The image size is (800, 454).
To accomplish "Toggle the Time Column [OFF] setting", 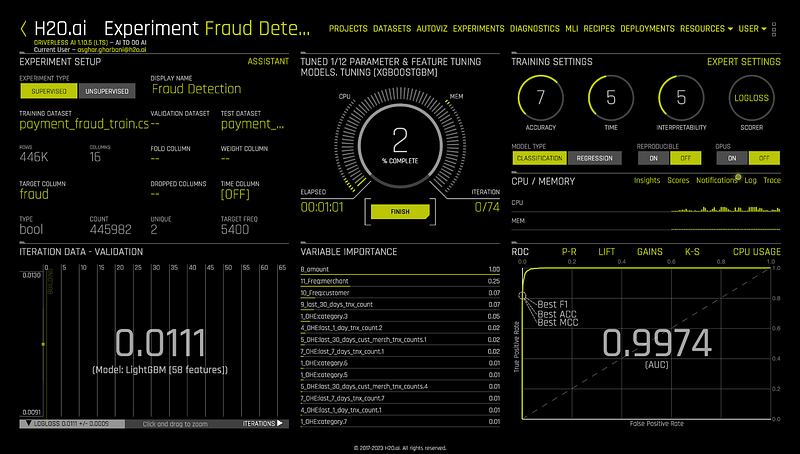I will tap(235, 194).
